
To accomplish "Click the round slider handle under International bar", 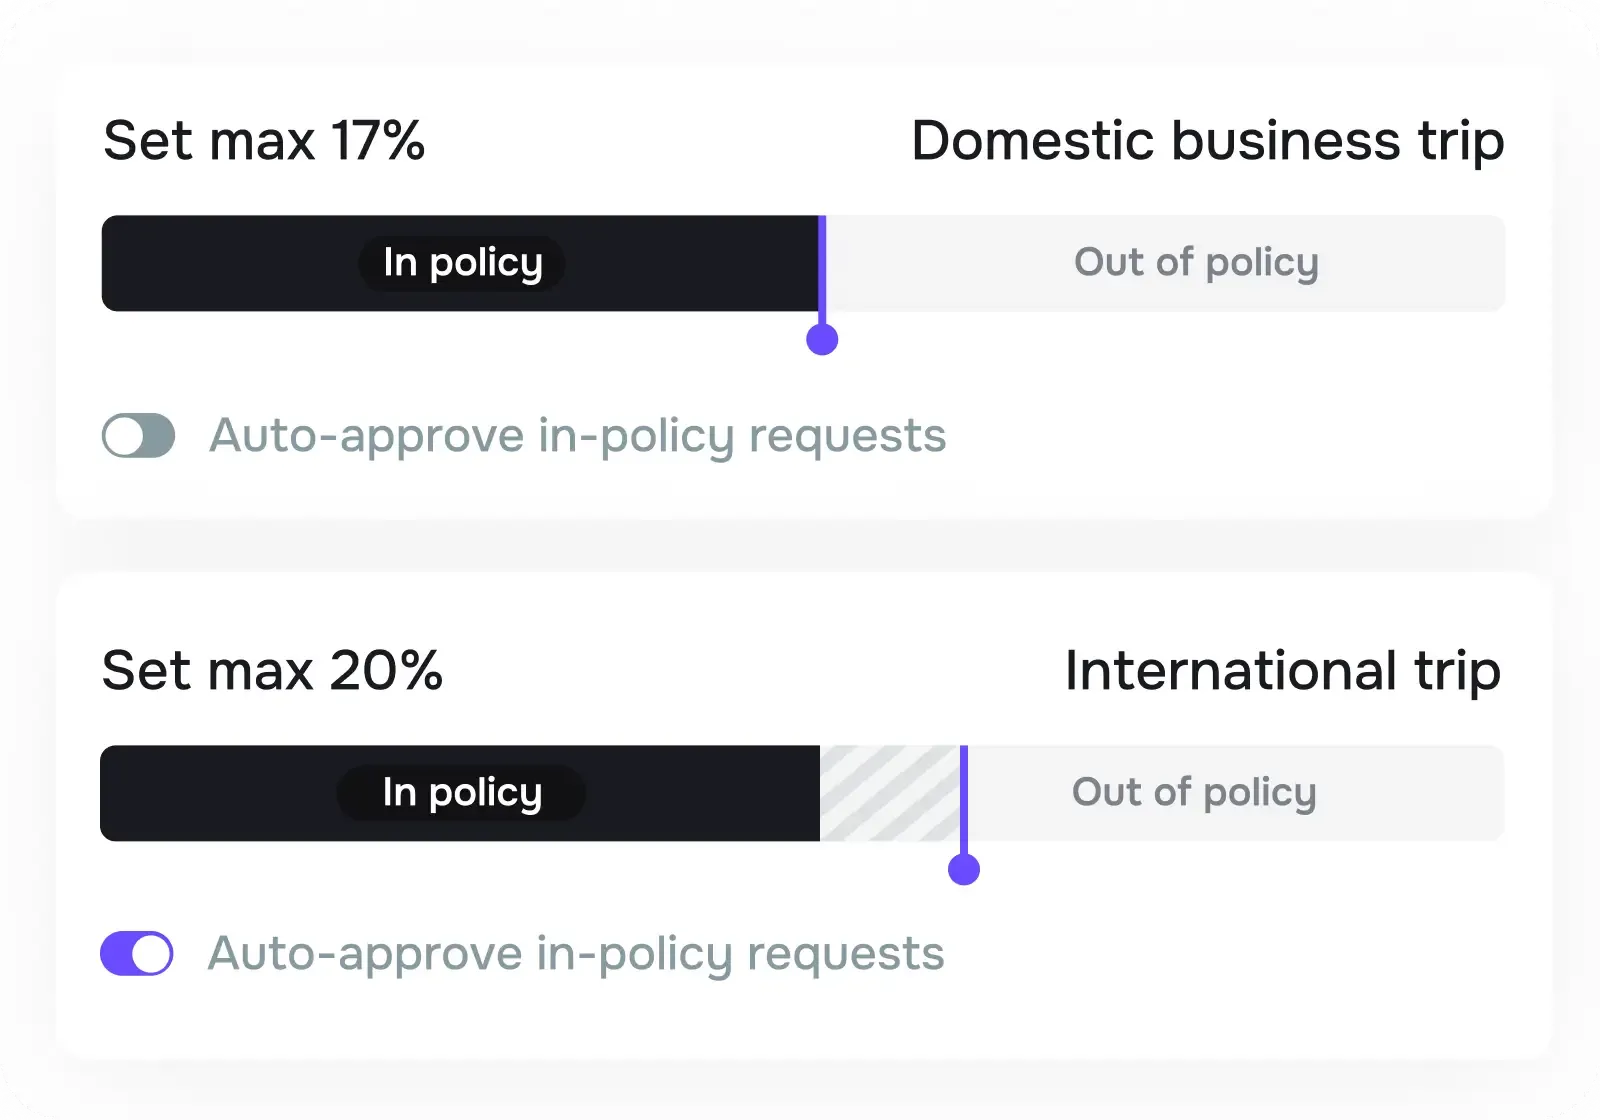I will tap(964, 870).
